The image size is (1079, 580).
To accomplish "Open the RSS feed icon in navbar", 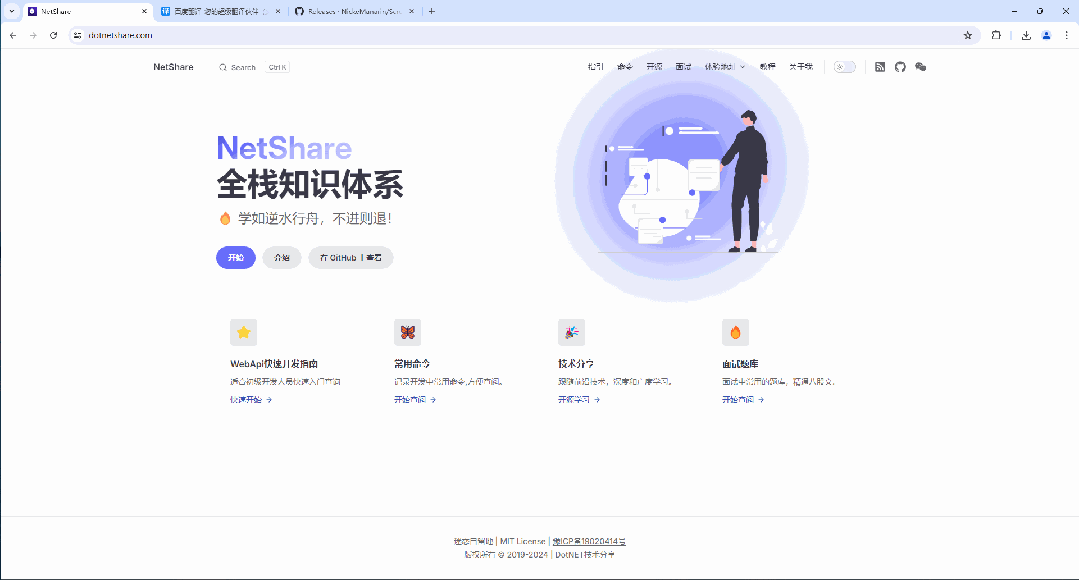I will click(879, 67).
